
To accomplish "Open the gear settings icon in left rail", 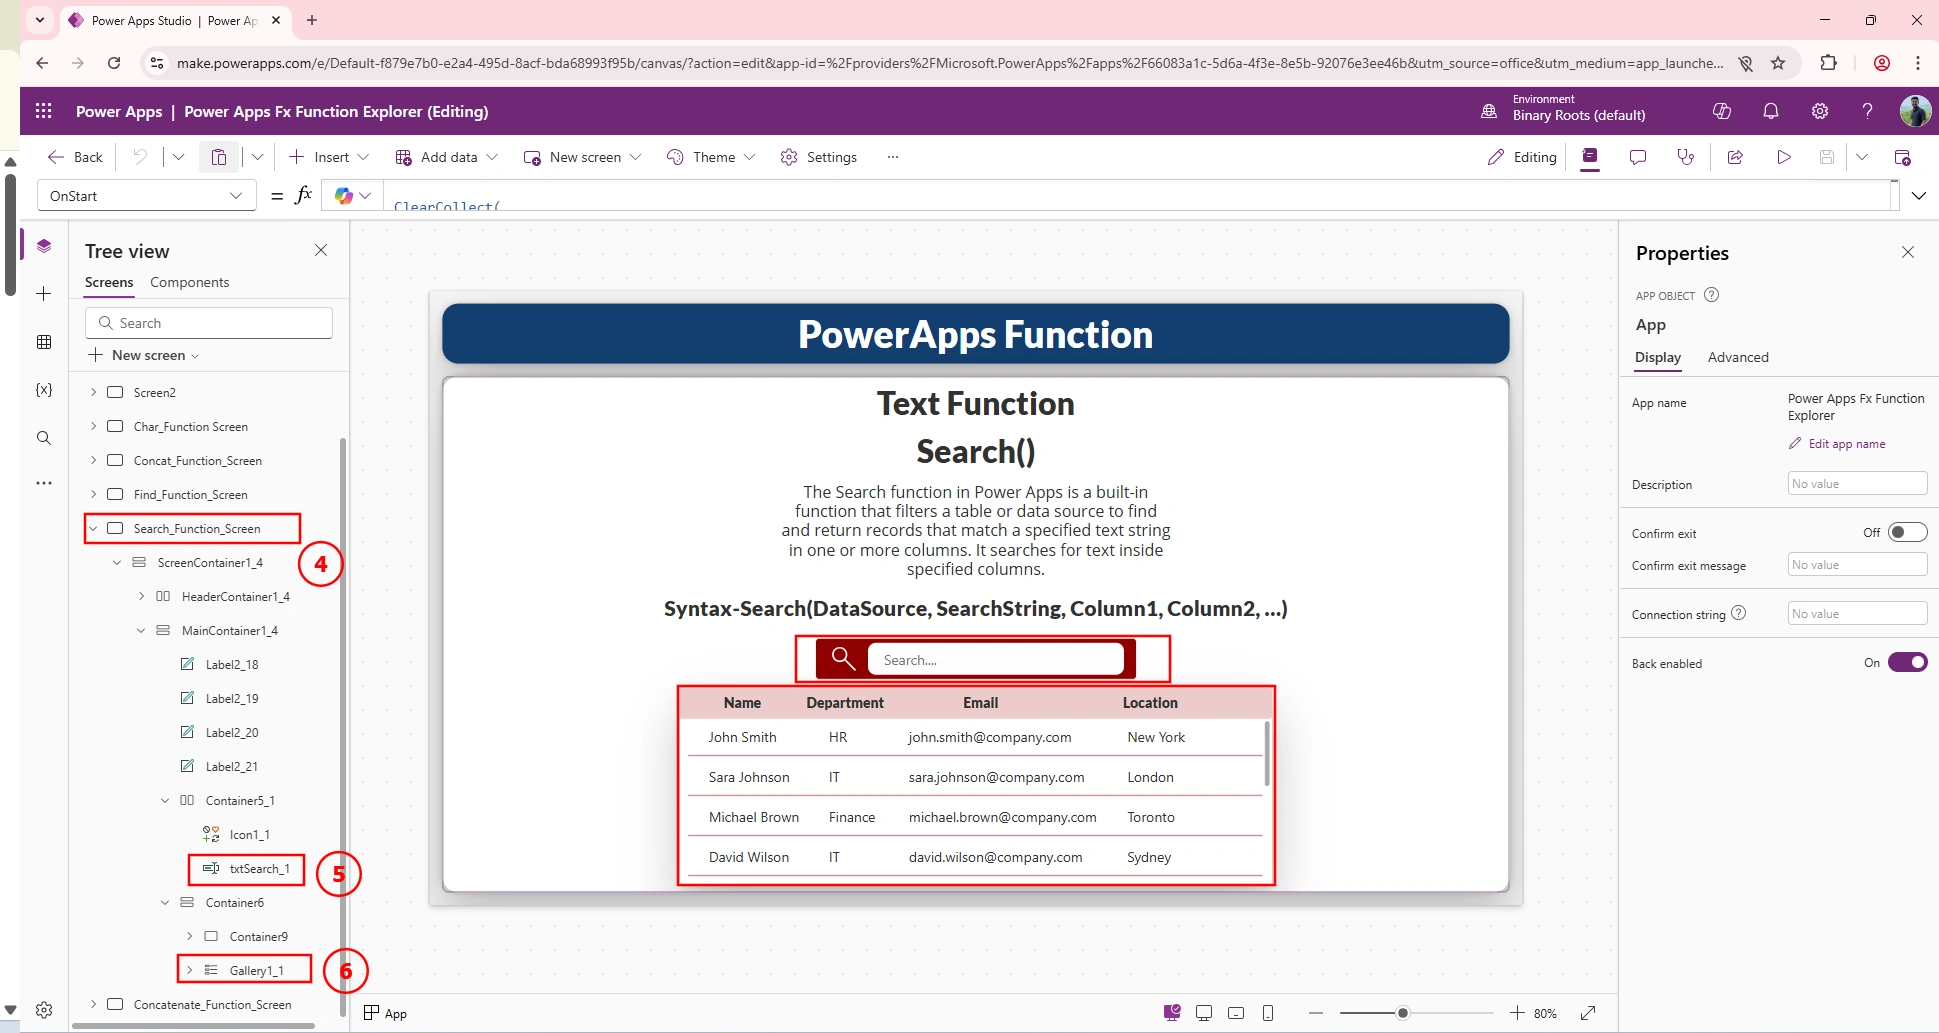I will click(44, 1010).
